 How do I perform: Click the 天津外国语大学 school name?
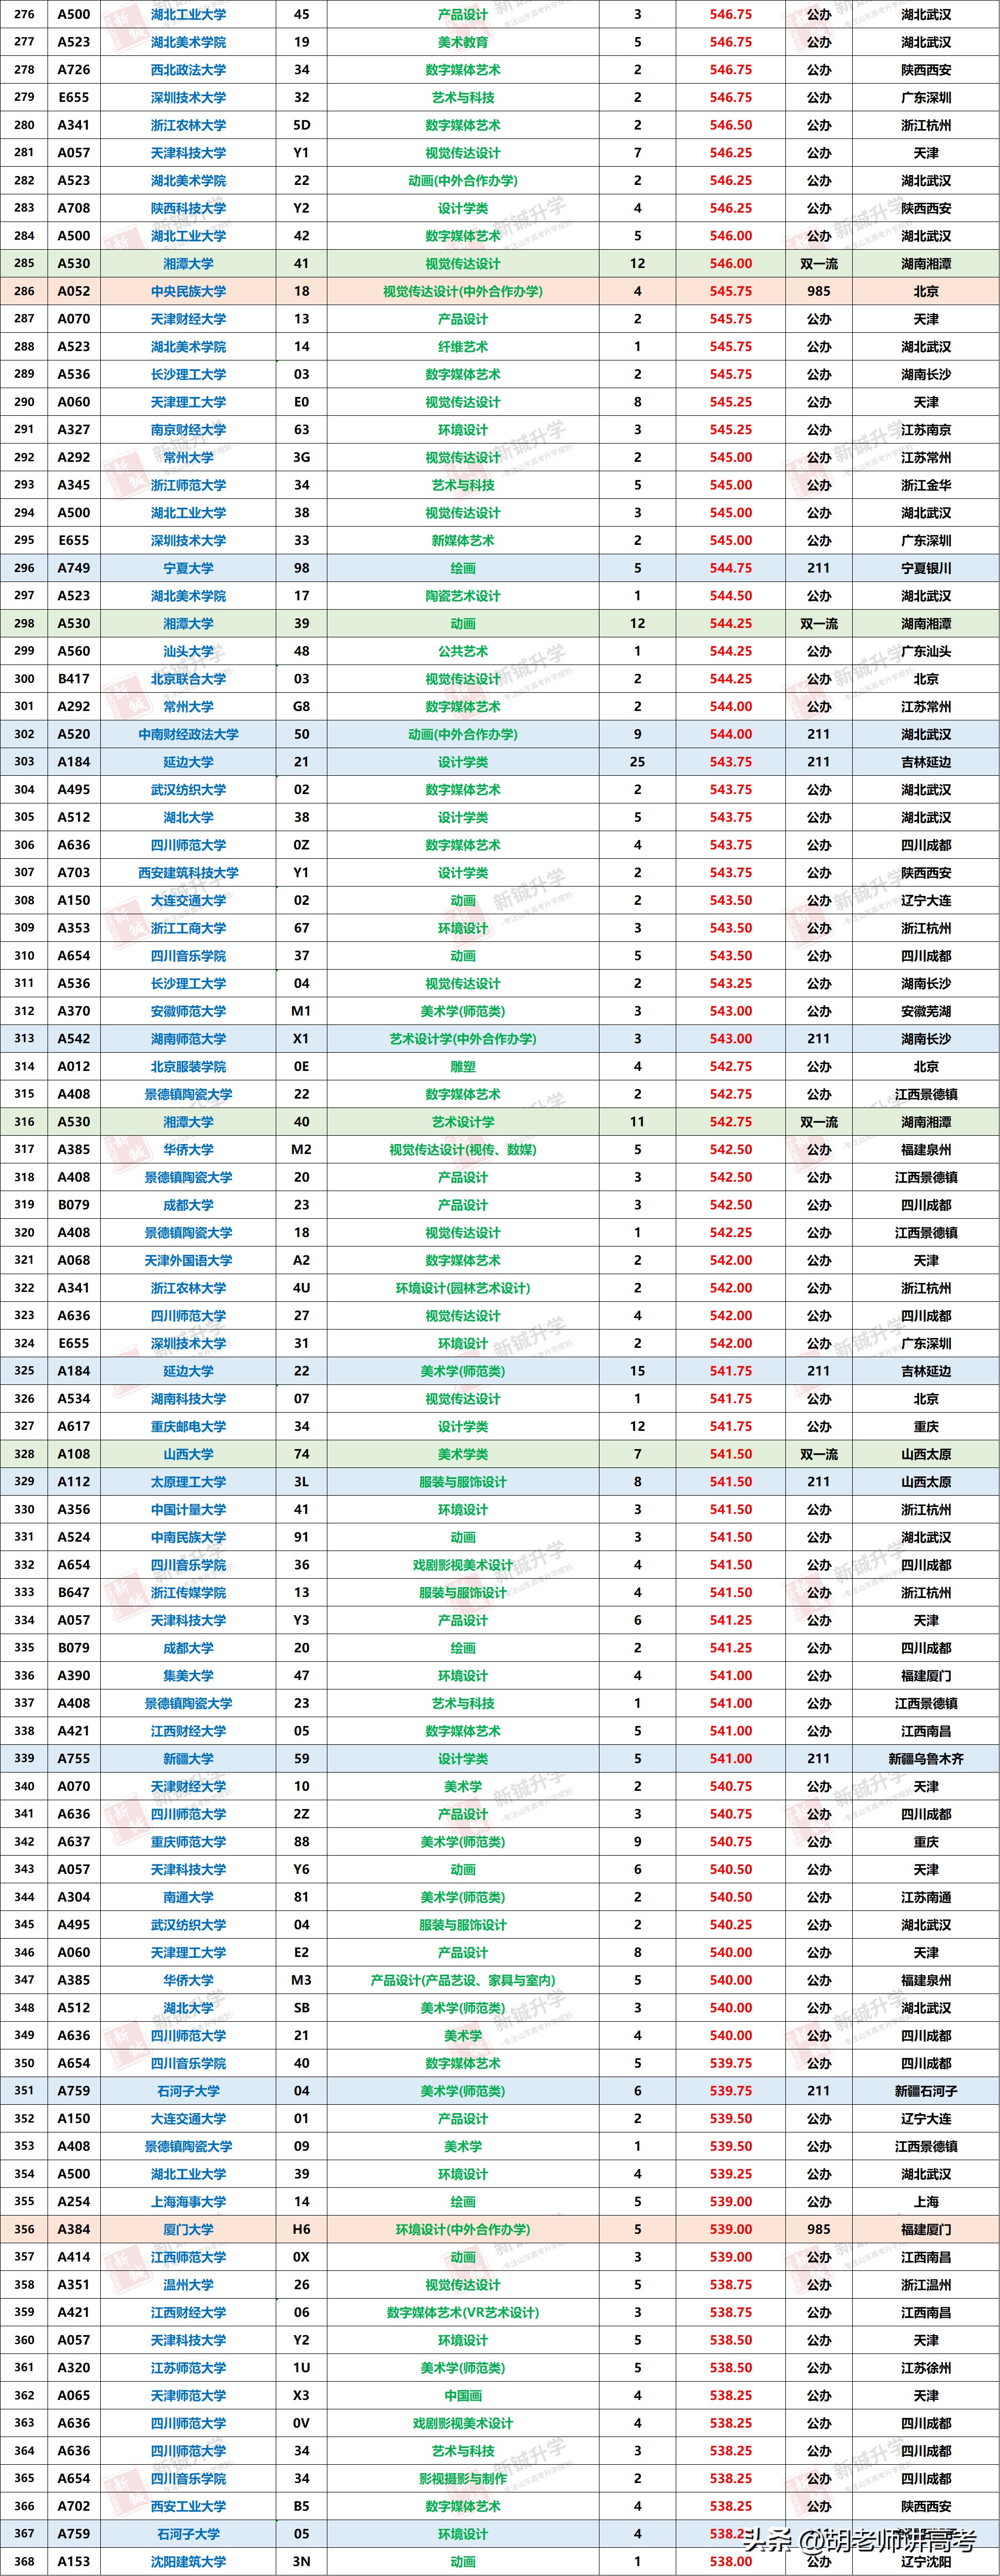pyautogui.click(x=188, y=1260)
